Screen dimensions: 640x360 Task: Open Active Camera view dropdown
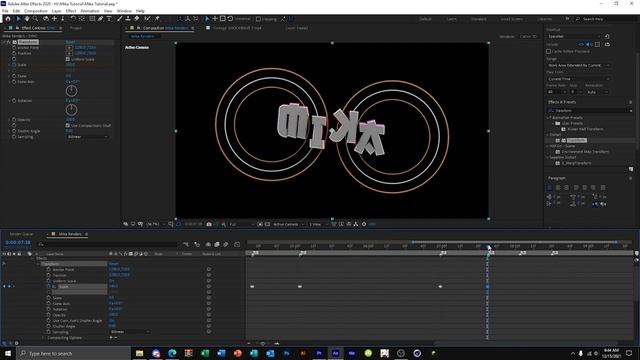click(289, 224)
